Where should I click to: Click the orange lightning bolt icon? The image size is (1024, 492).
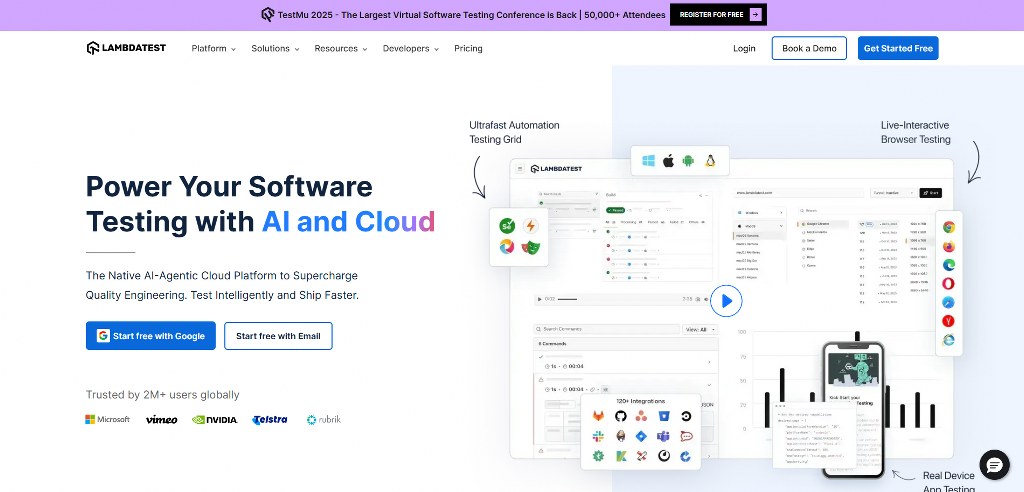(530, 226)
